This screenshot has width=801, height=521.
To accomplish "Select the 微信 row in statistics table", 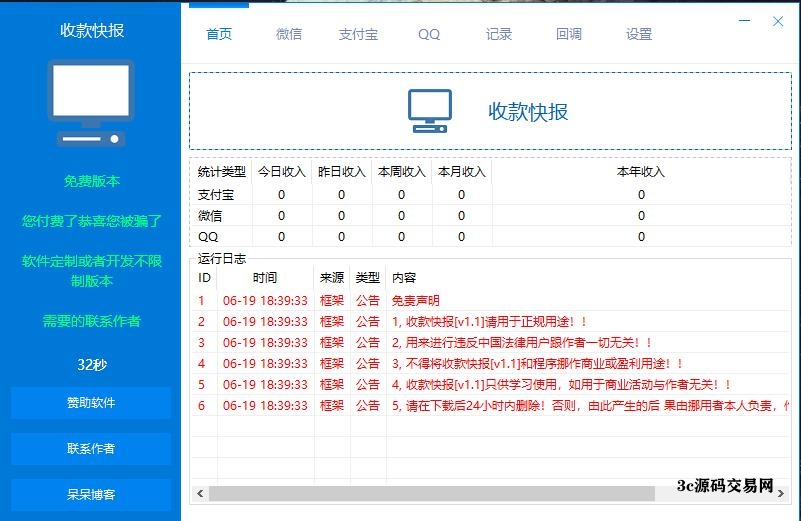I will [x=491, y=216].
